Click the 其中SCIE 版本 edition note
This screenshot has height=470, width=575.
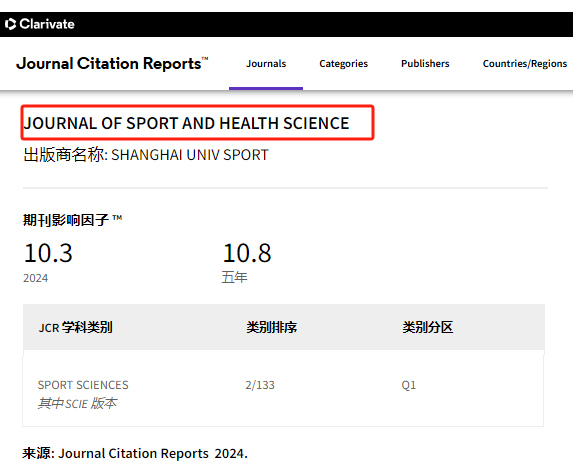pyautogui.click(x=77, y=403)
